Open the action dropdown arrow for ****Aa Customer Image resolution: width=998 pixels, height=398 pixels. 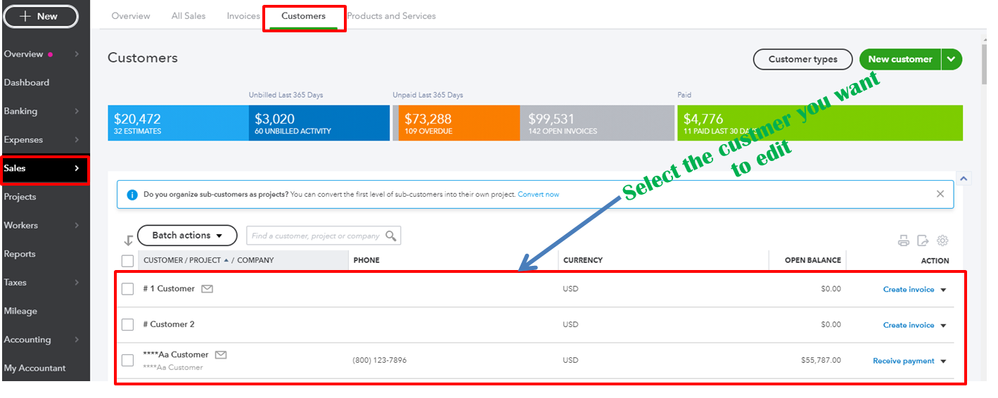pyautogui.click(x=943, y=361)
